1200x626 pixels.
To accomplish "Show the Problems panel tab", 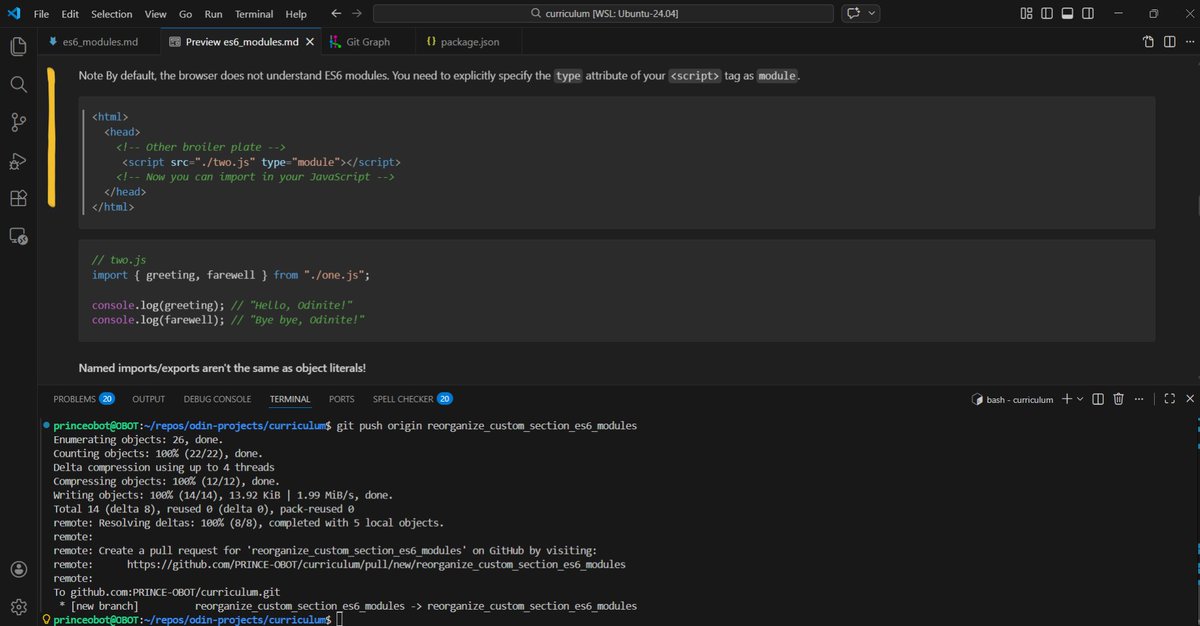I will point(83,399).
